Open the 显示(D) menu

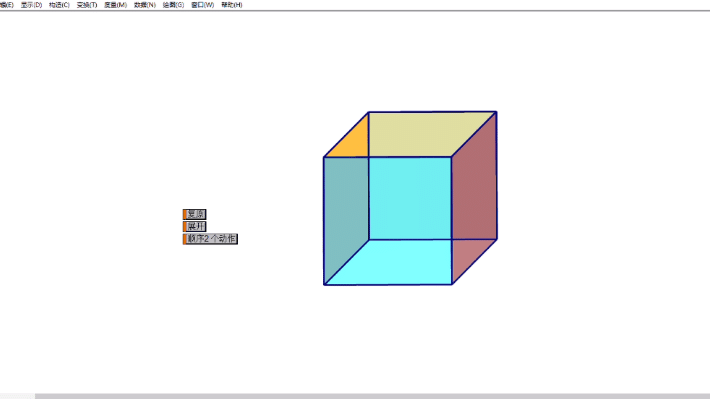pyautogui.click(x=31, y=5)
